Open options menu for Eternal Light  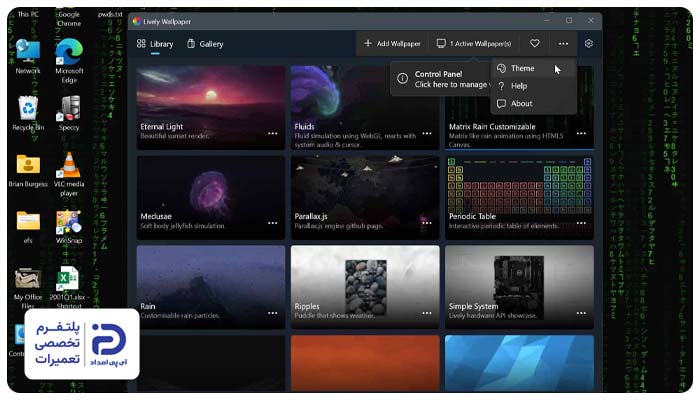[272, 133]
